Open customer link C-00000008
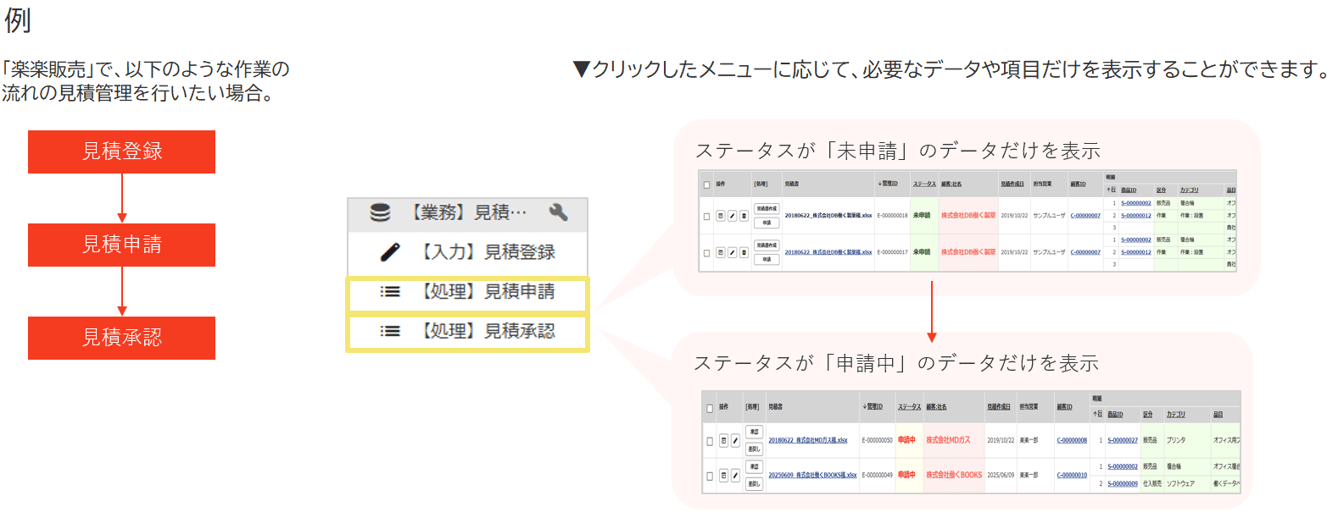 pyautogui.click(x=1072, y=441)
